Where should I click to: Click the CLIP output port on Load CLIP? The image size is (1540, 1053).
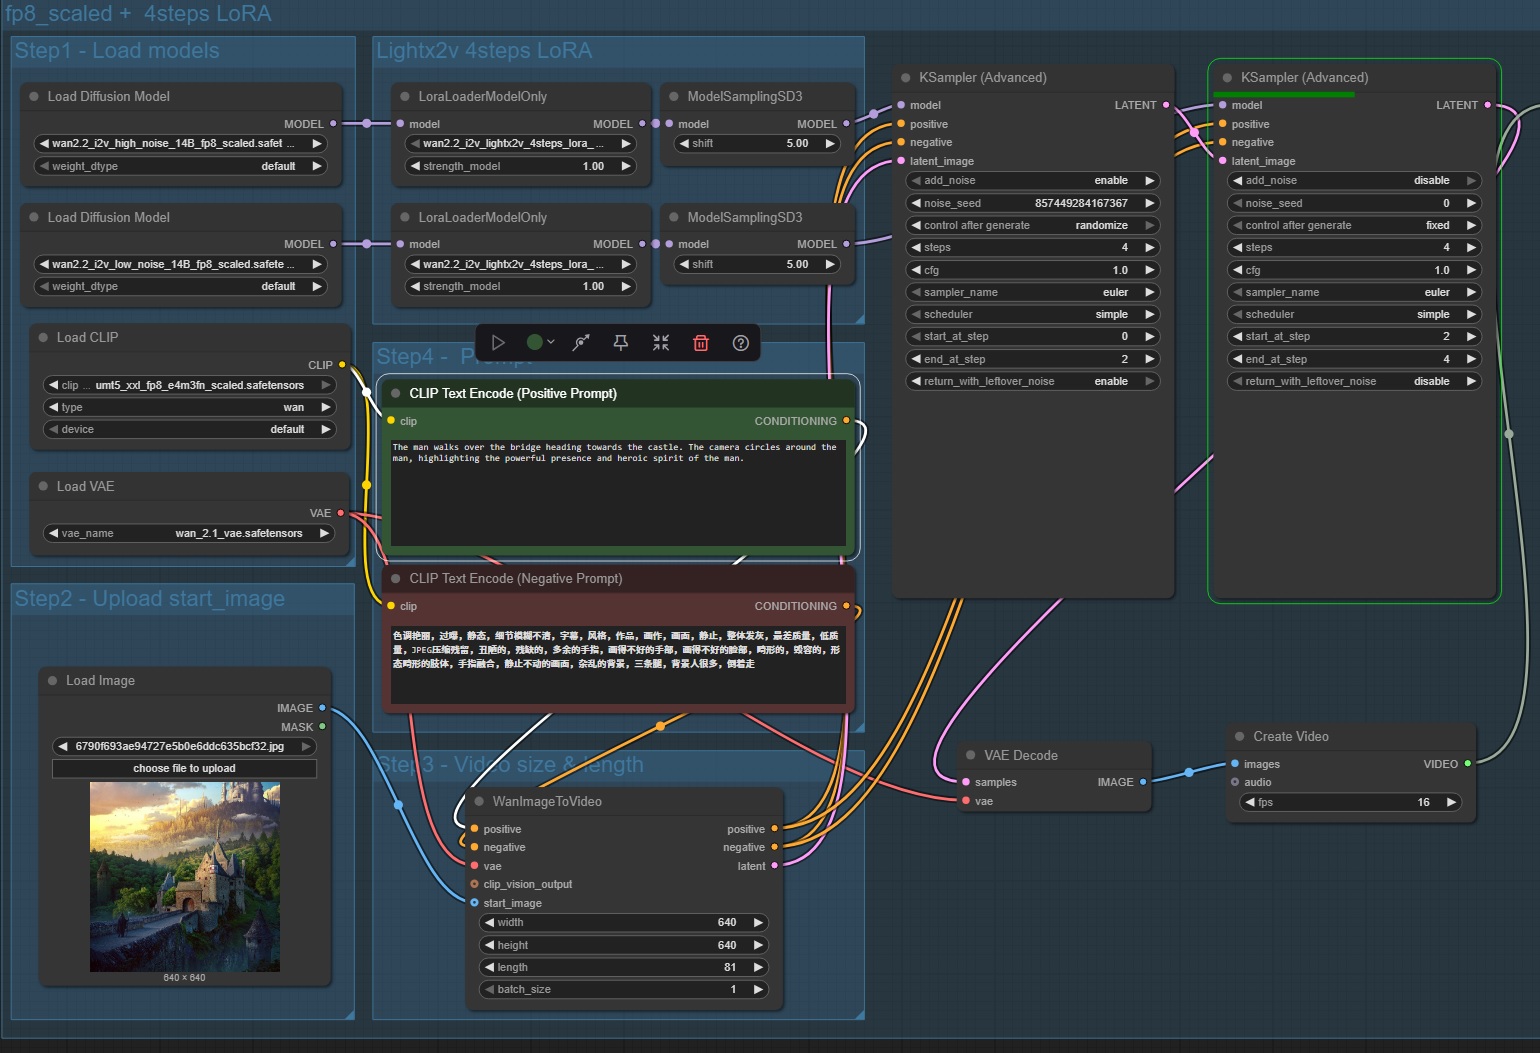click(342, 365)
